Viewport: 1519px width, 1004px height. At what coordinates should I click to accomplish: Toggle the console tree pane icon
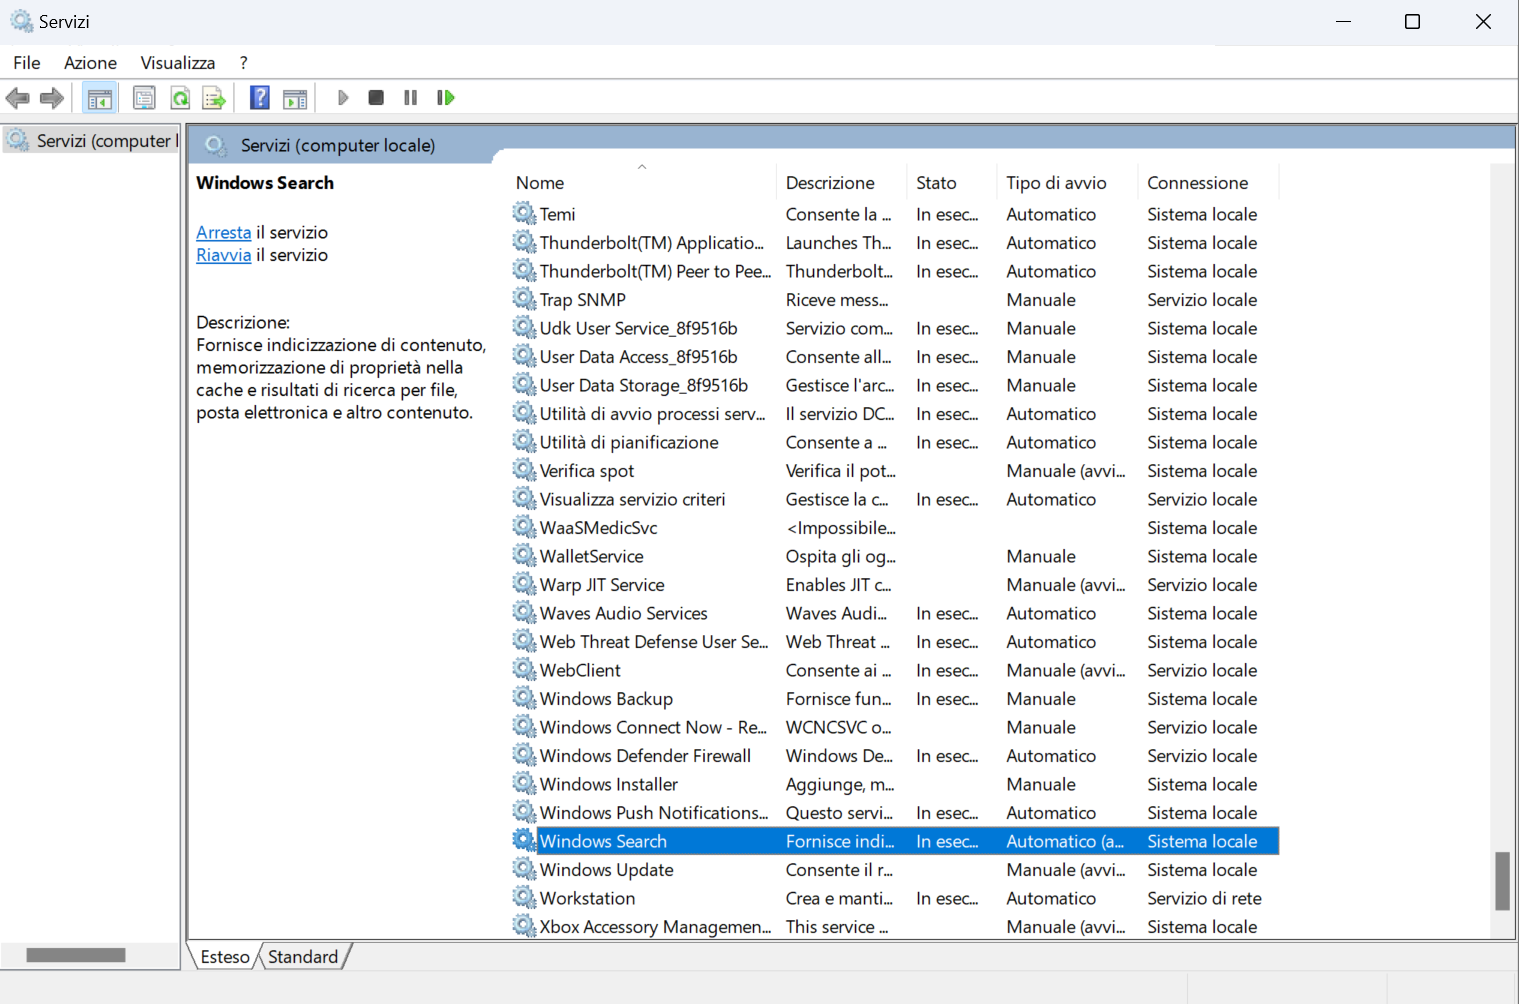coord(100,98)
